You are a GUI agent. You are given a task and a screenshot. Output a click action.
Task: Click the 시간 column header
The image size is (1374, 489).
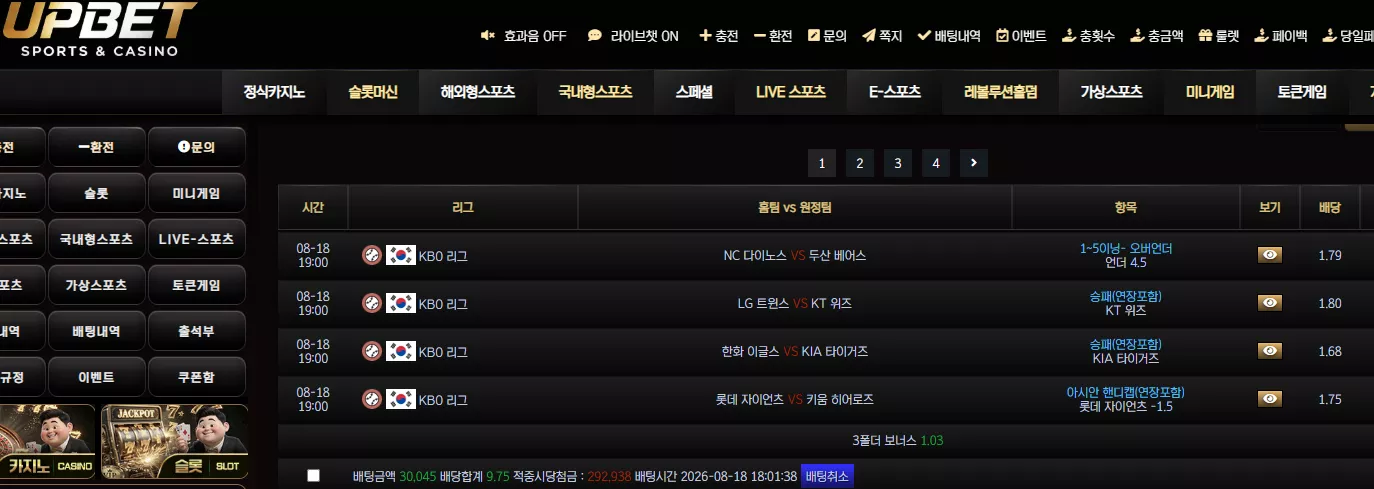click(313, 208)
